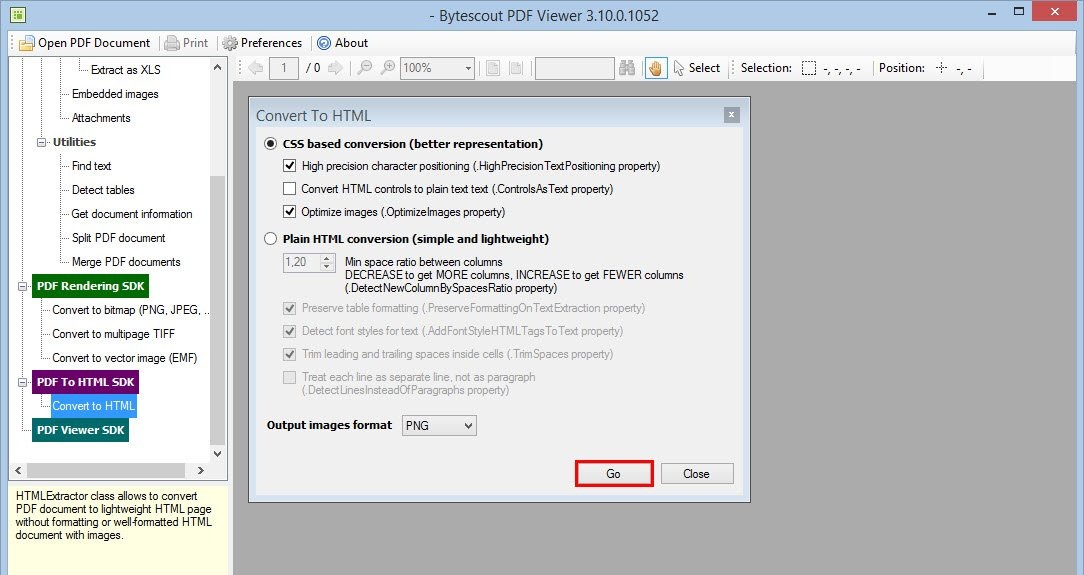Click the 1,20 space ratio field
The width and height of the screenshot is (1084, 575).
click(301, 263)
